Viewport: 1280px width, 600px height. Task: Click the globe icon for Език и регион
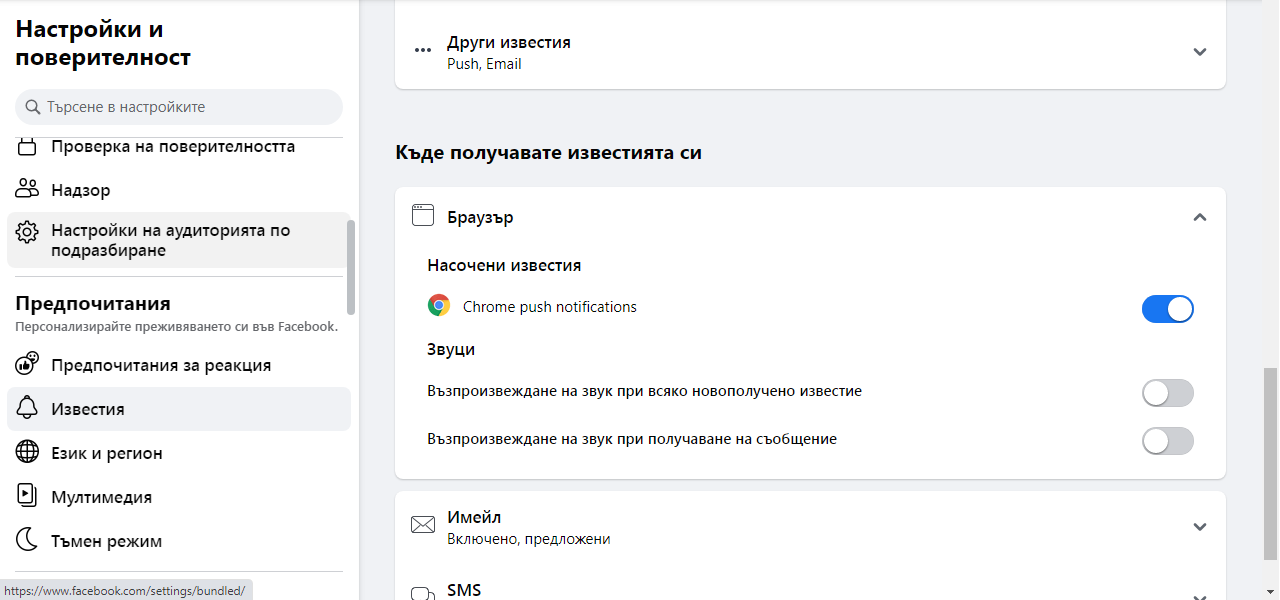(x=27, y=453)
